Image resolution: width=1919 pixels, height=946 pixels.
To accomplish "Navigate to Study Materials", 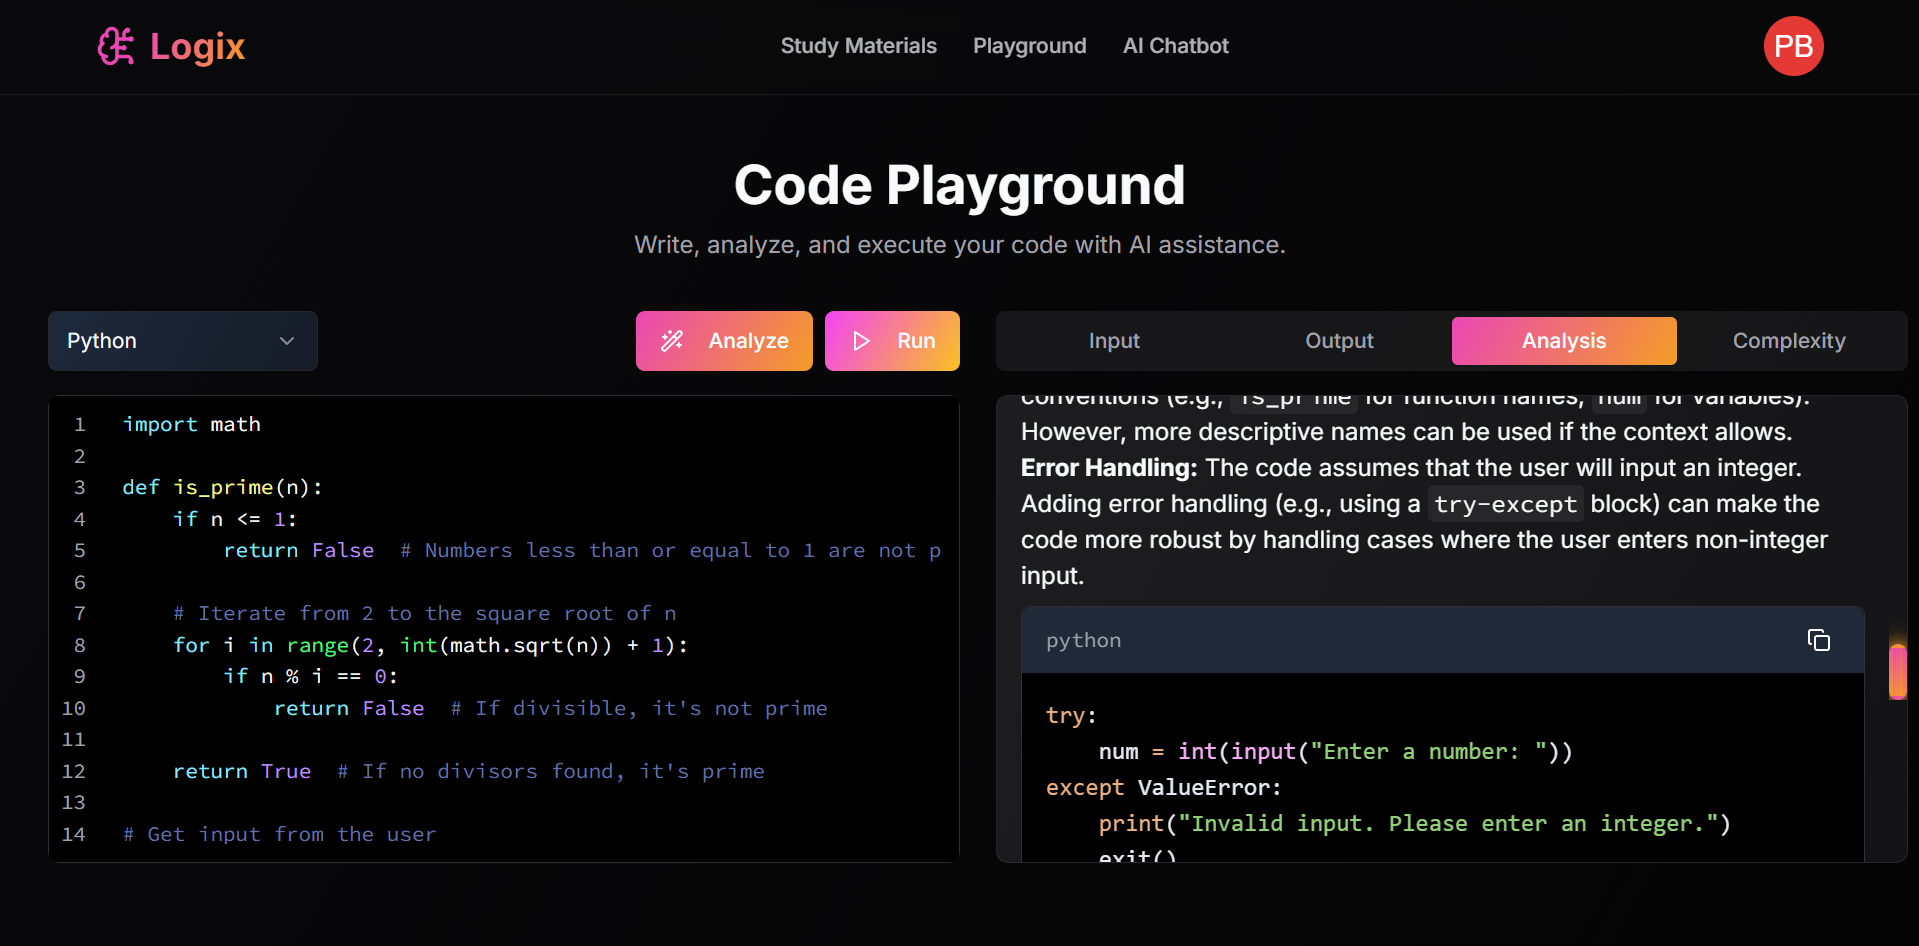I will coord(858,46).
